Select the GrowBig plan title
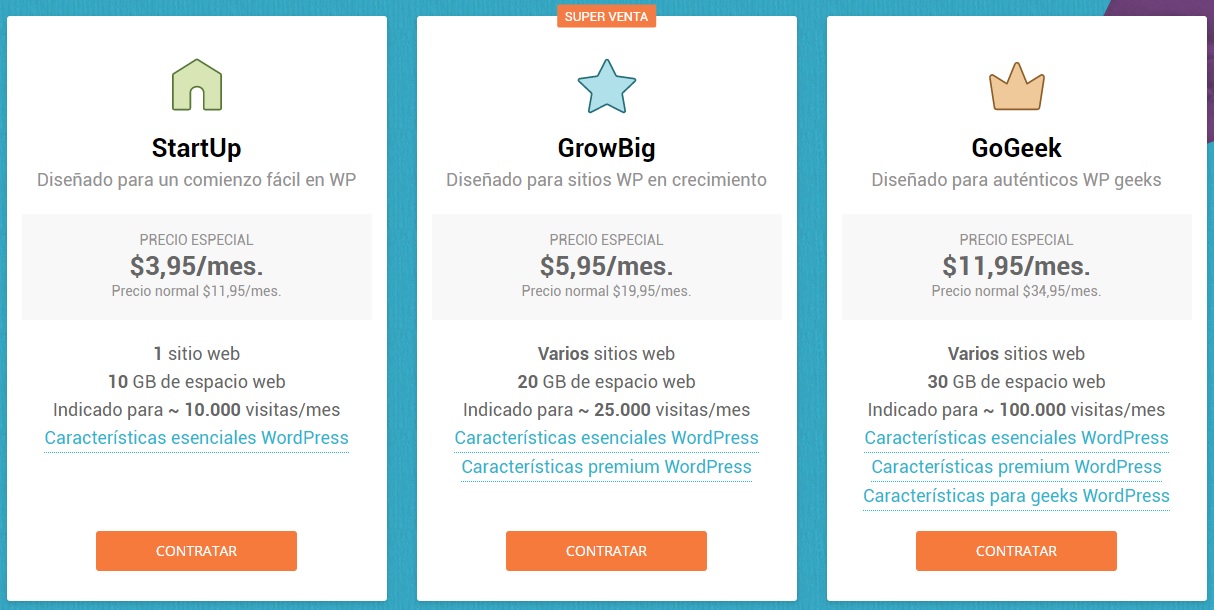This screenshot has width=1214, height=610. click(606, 149)
